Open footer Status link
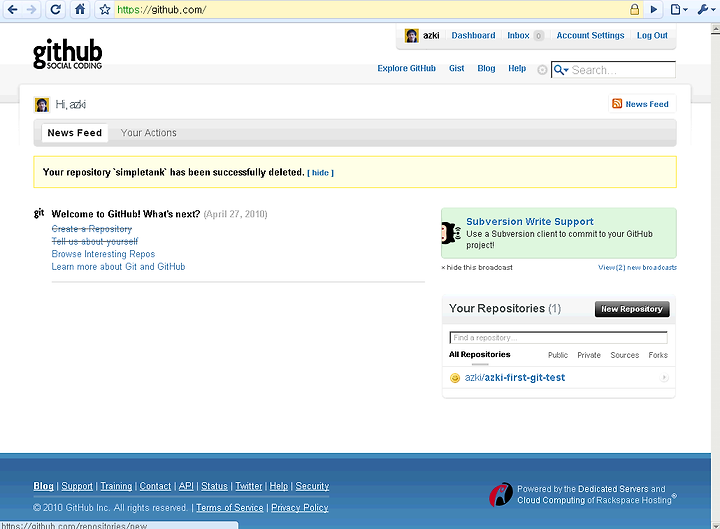The width and height of the screenshot is (720, 529). coord(214,486)
